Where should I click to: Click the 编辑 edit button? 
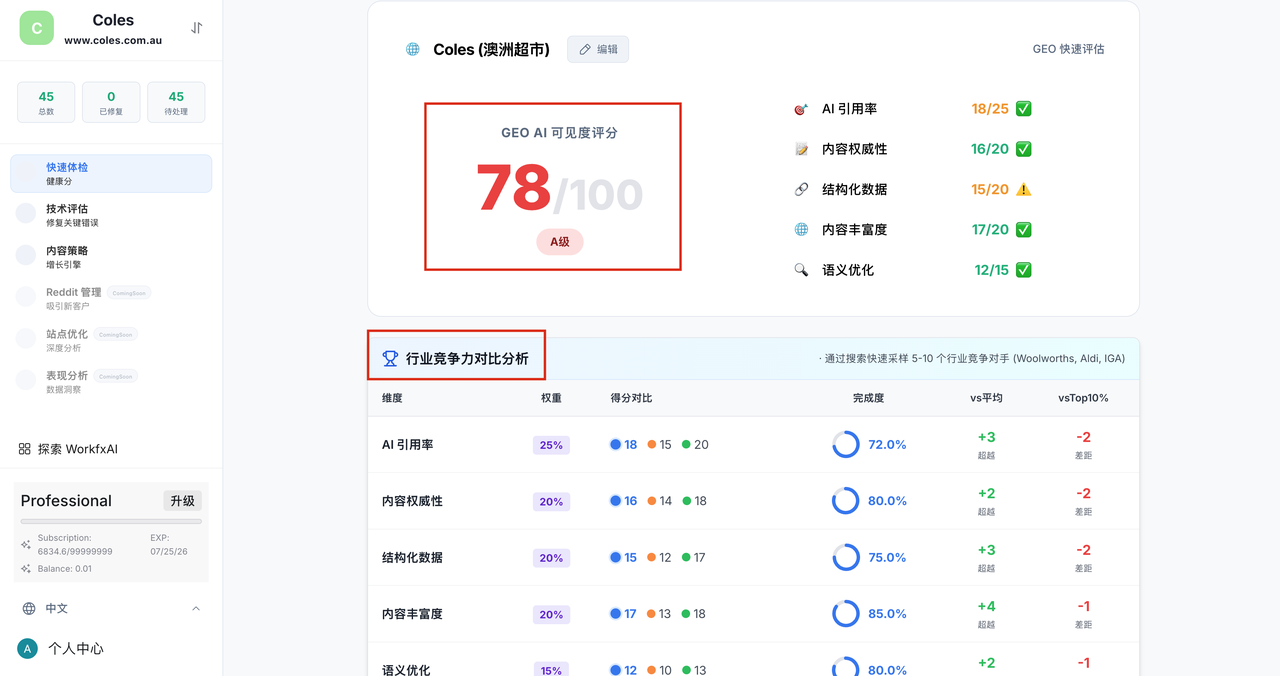point(598,49)
